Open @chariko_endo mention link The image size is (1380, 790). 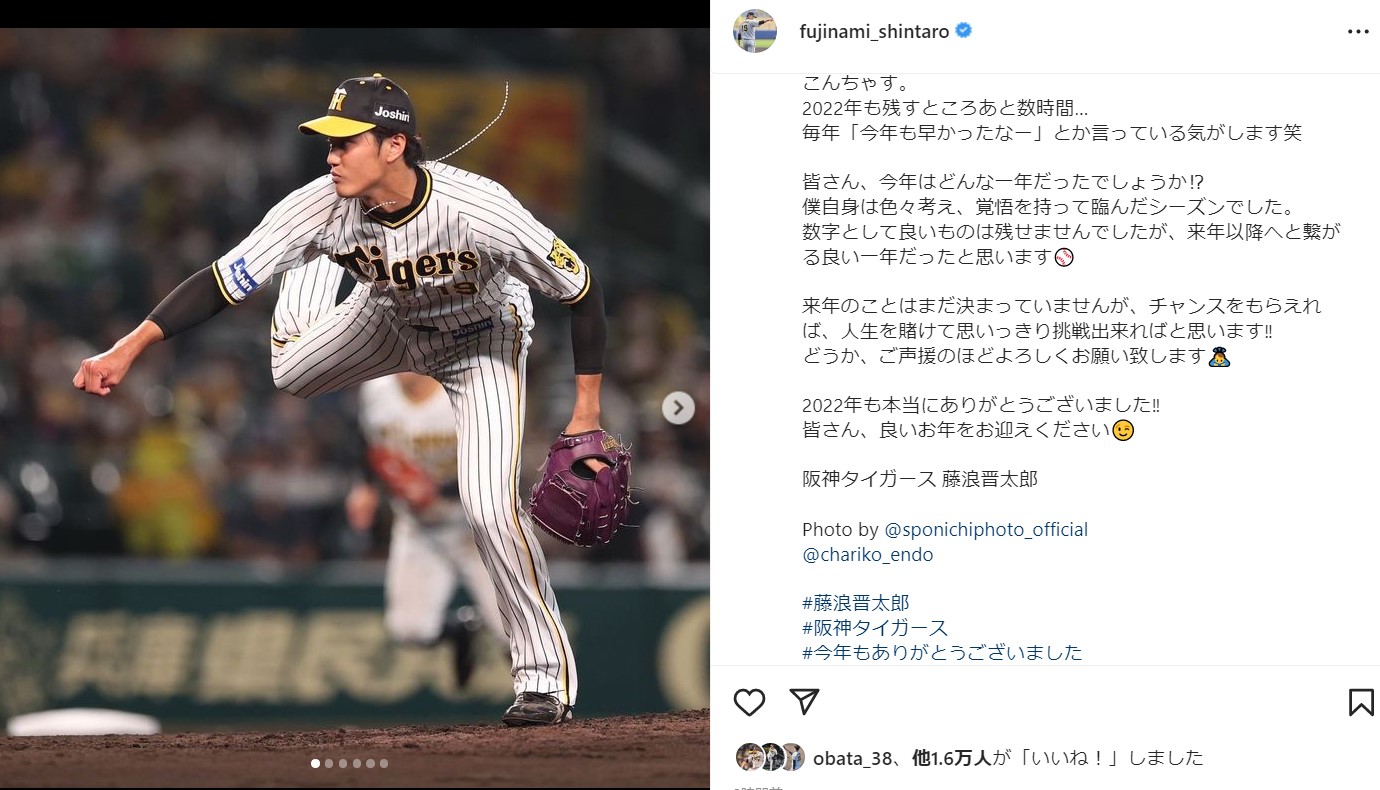(867, 554)
